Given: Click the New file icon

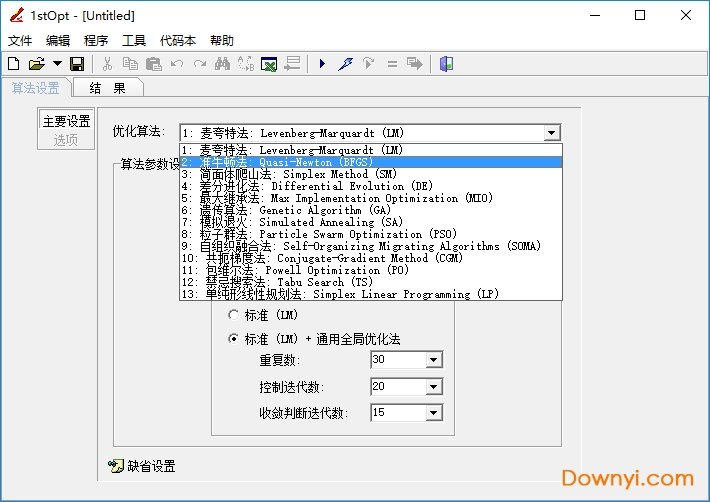Looking at the screenshot, I should click(14, 64).
